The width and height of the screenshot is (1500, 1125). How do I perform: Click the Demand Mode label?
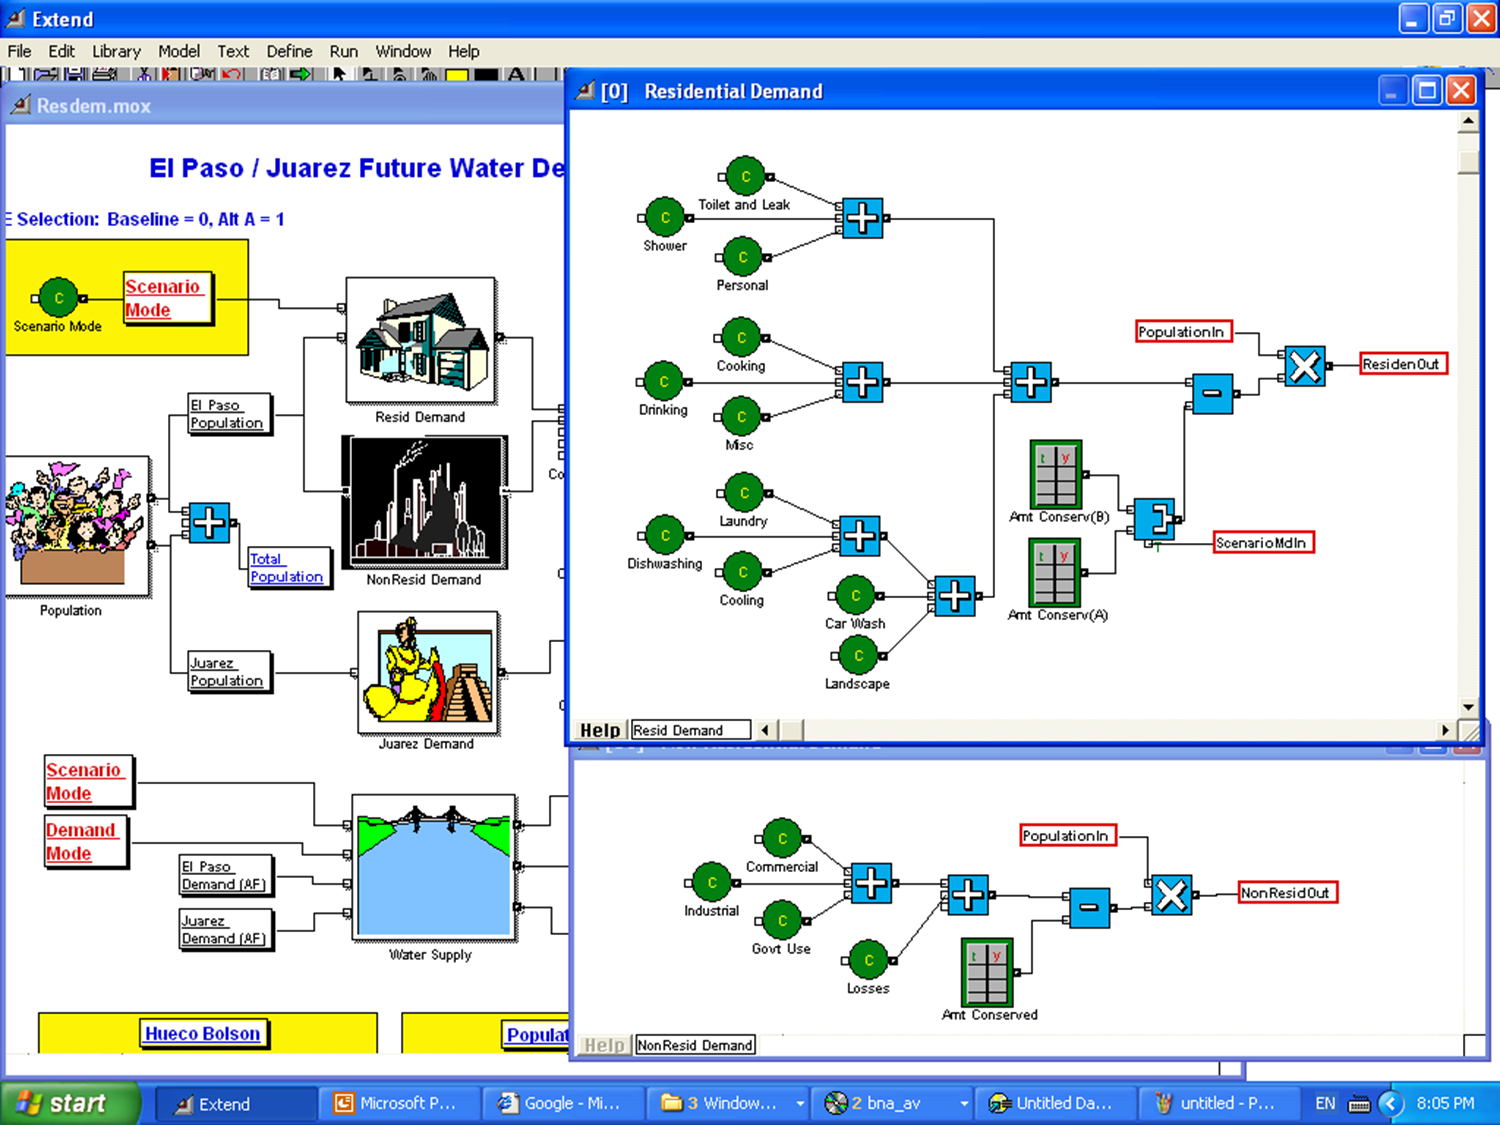[x=85, y=842]
